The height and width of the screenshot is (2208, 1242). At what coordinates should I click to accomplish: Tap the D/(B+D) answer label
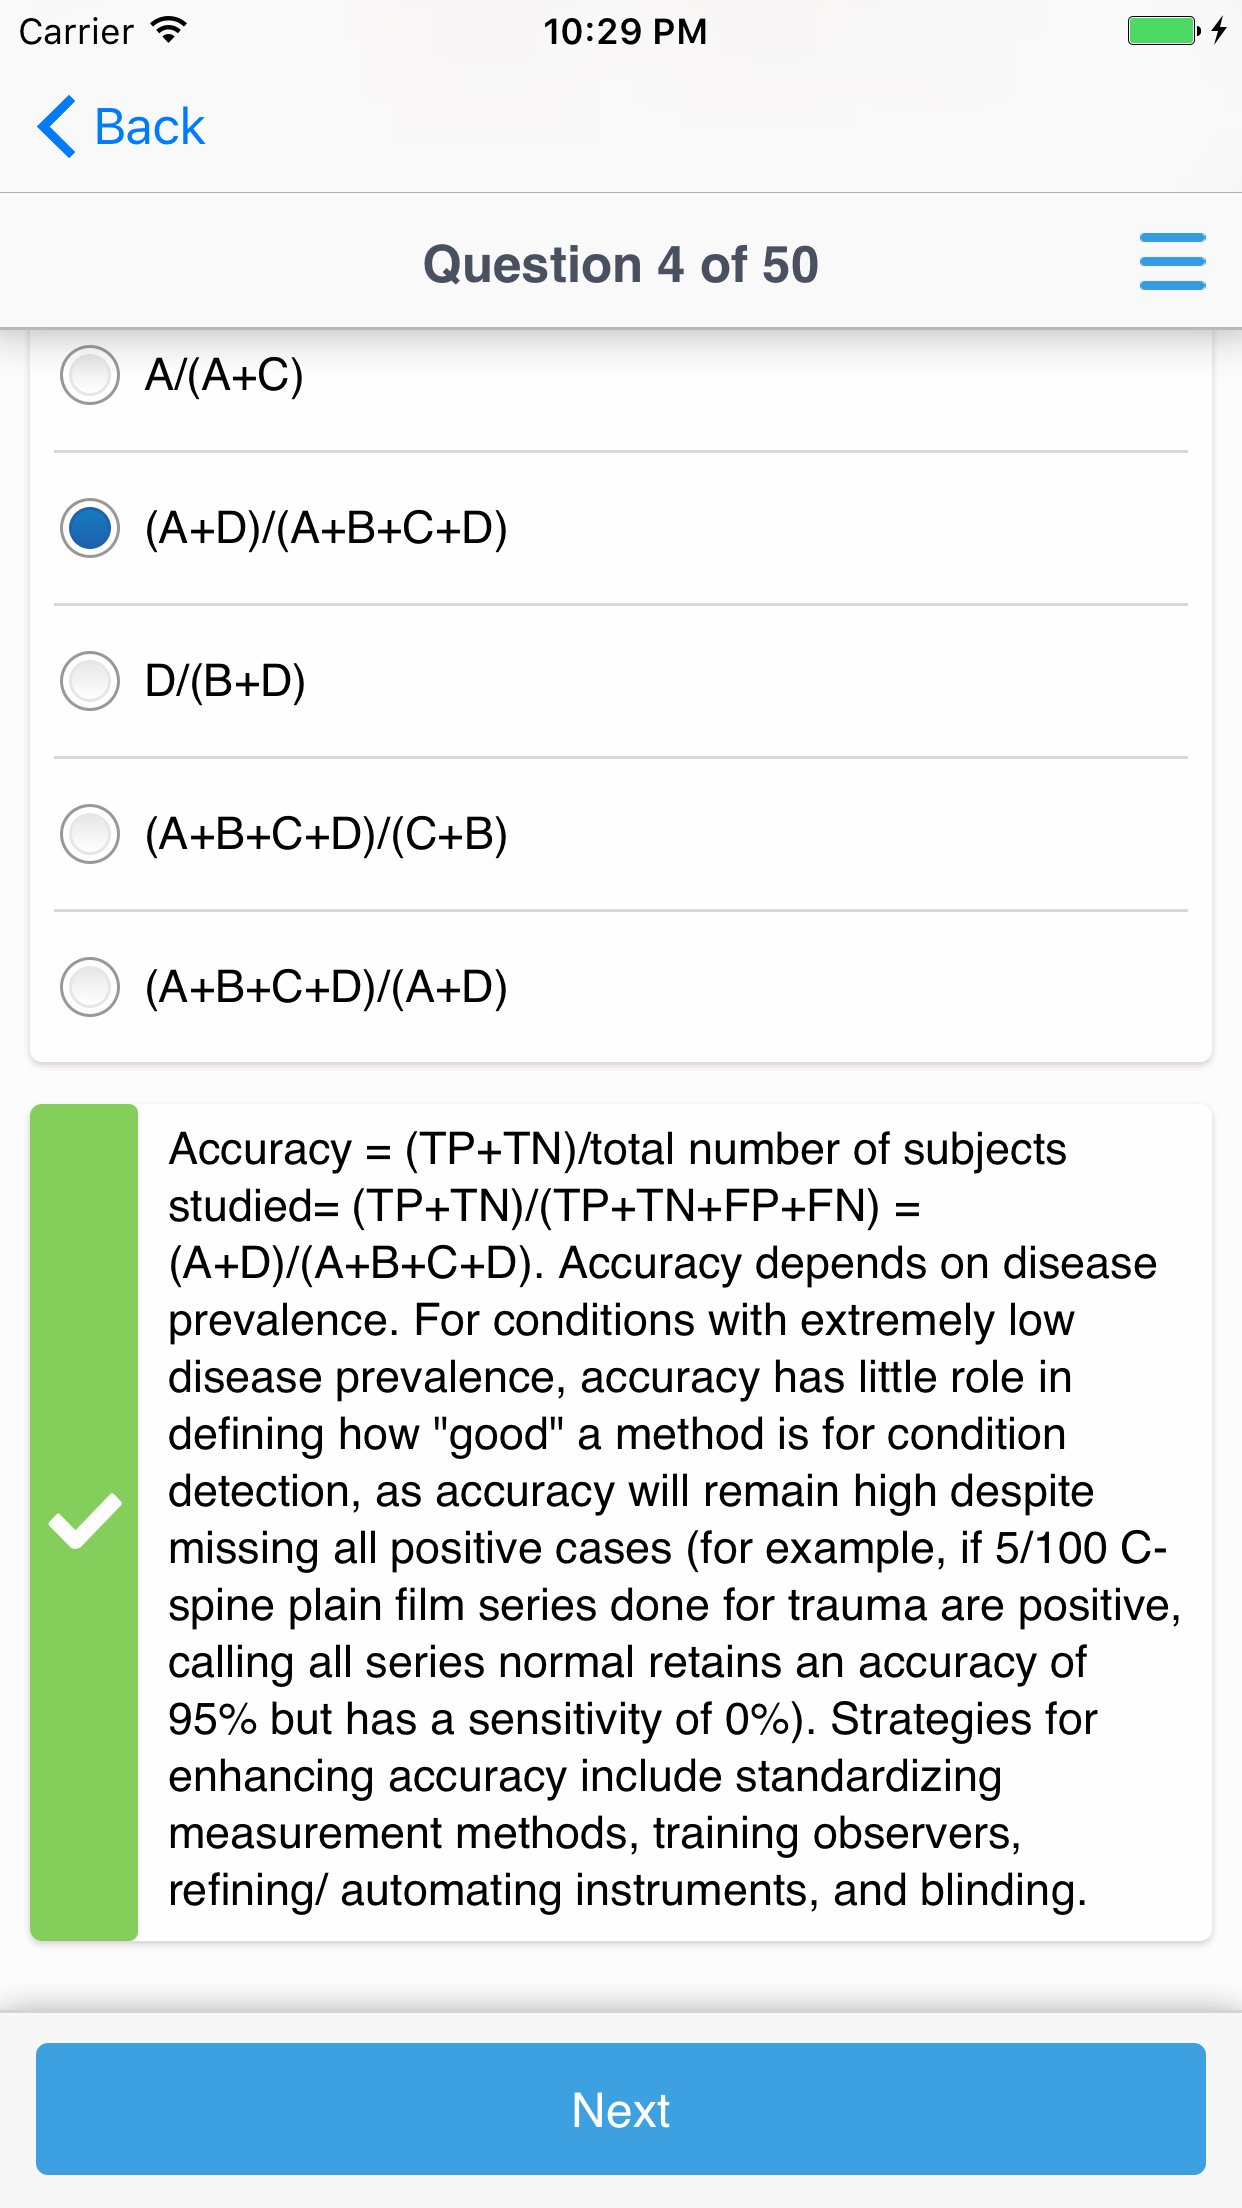pos(225,681)
